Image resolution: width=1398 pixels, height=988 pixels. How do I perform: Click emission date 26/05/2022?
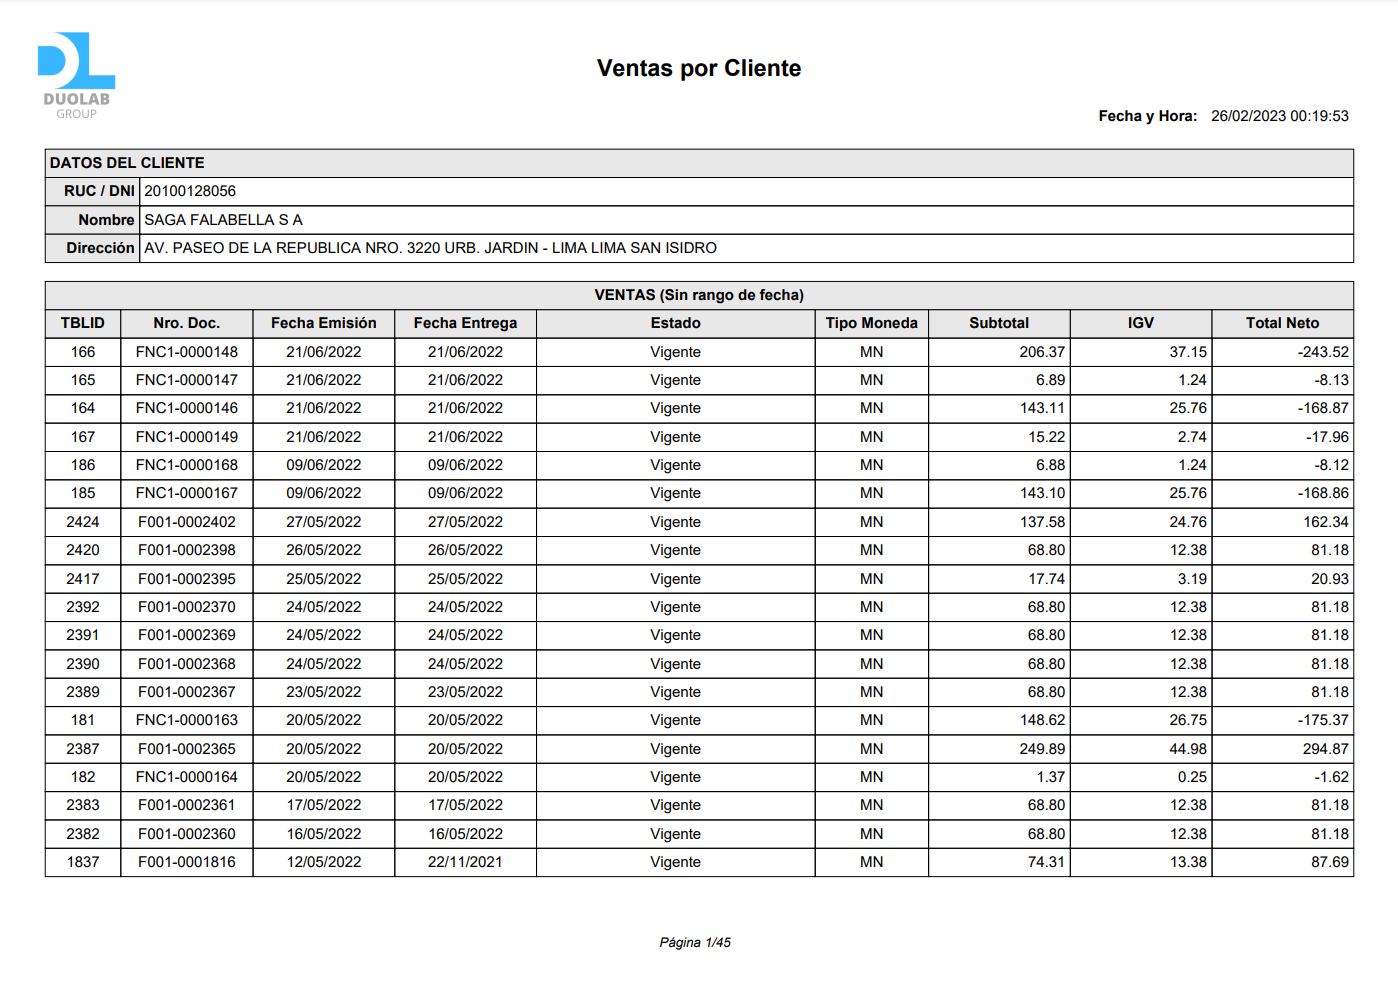(324, 550)
